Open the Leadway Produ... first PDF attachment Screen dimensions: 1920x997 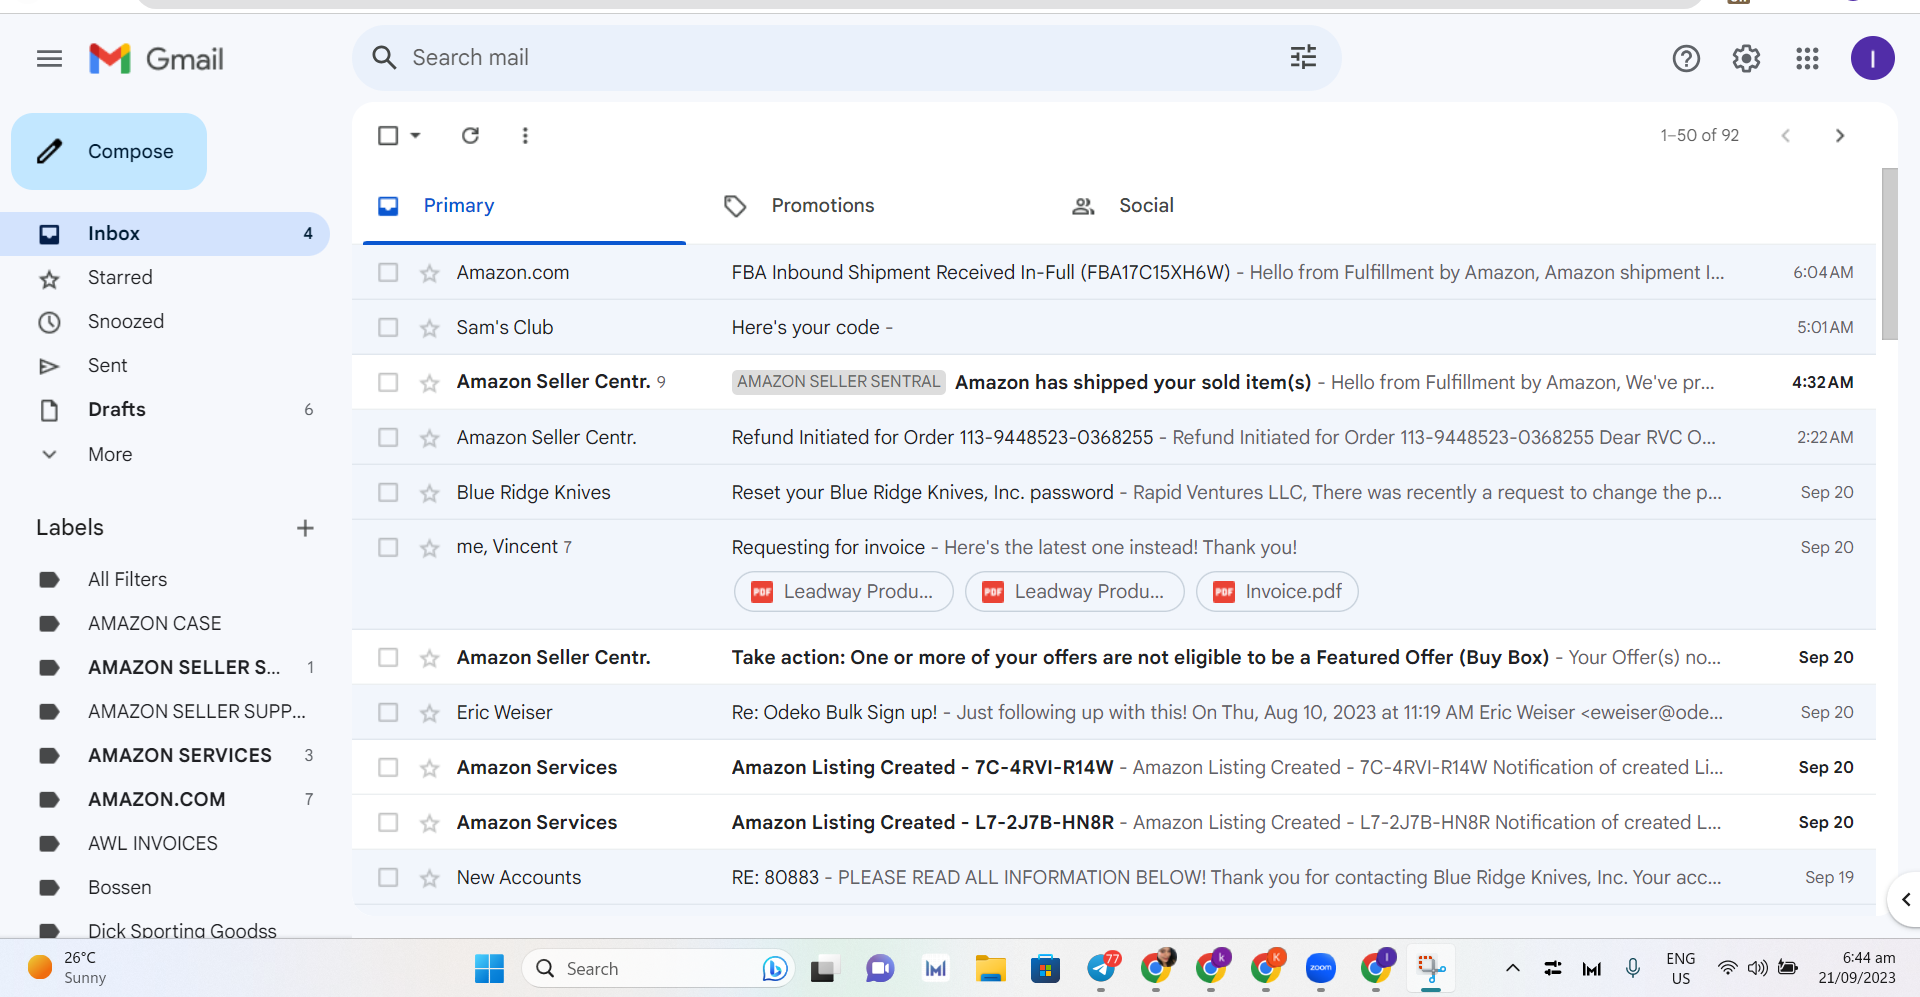point(844,591)
